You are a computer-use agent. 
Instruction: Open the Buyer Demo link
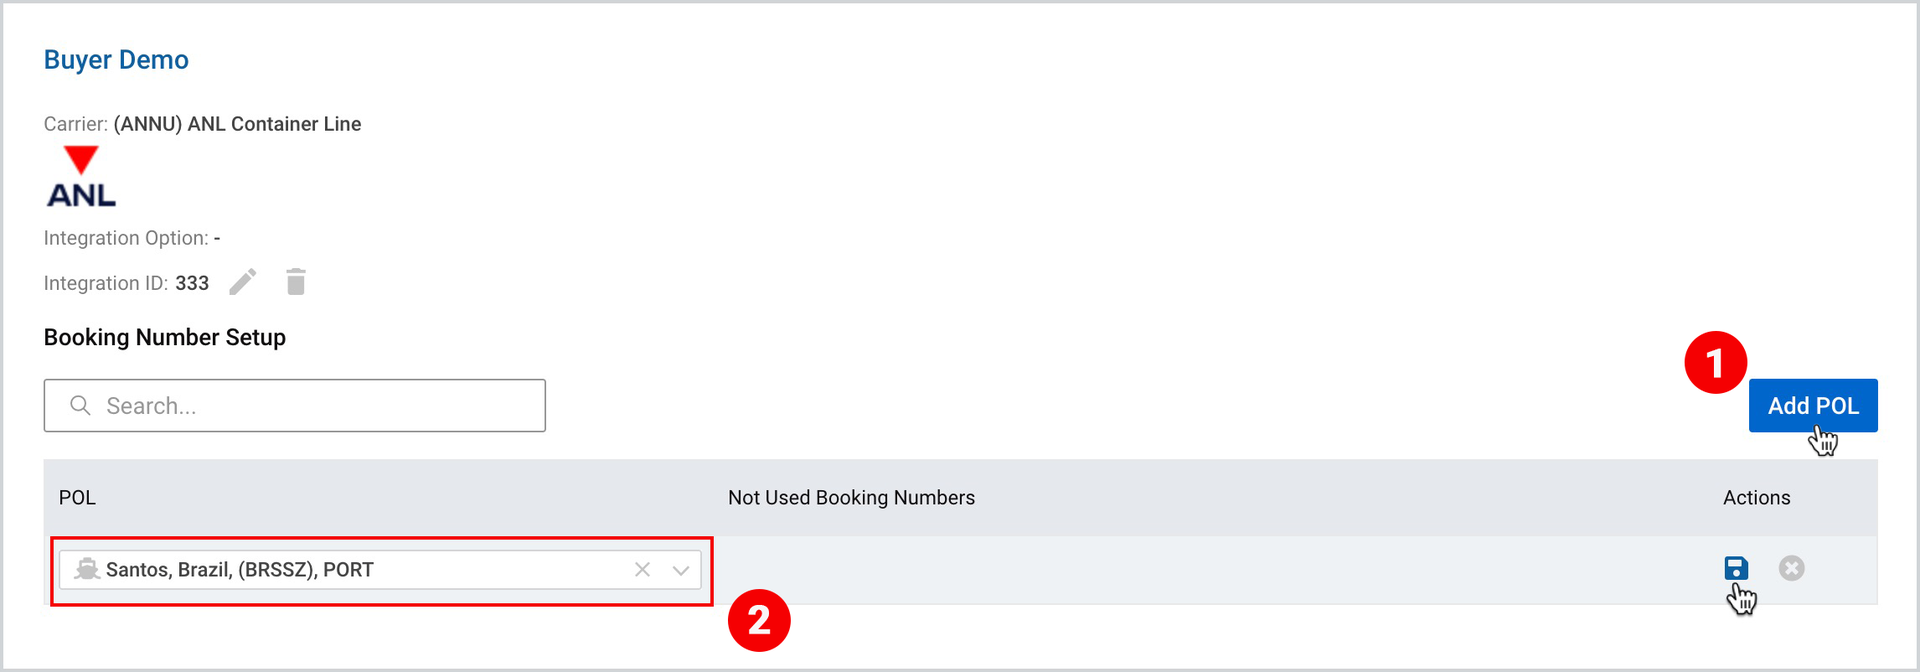(116, 60)
